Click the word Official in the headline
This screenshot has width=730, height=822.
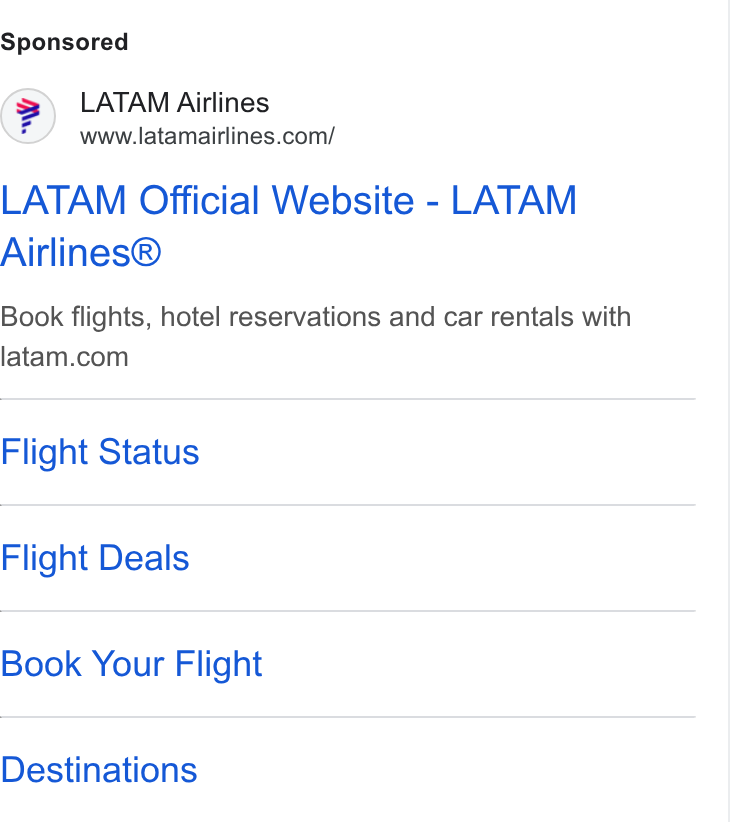199,200
